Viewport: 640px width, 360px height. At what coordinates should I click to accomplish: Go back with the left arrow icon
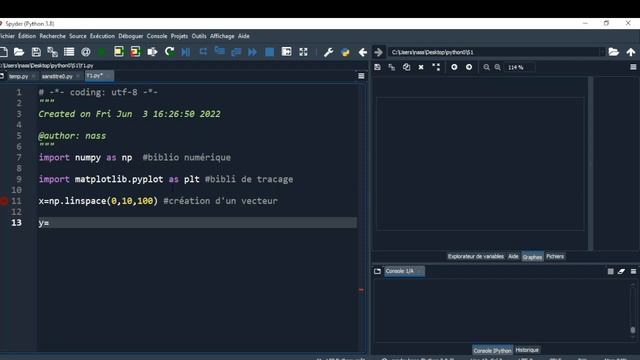[362, 52]
